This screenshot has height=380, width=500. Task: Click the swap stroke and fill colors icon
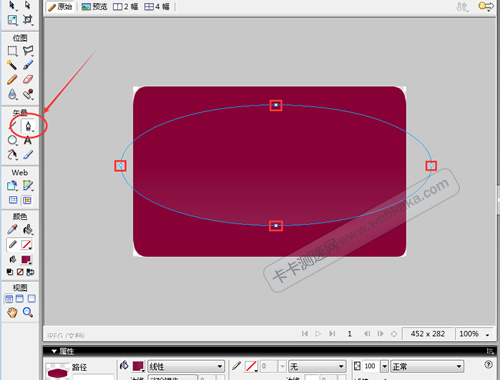(x=30, y=272)
